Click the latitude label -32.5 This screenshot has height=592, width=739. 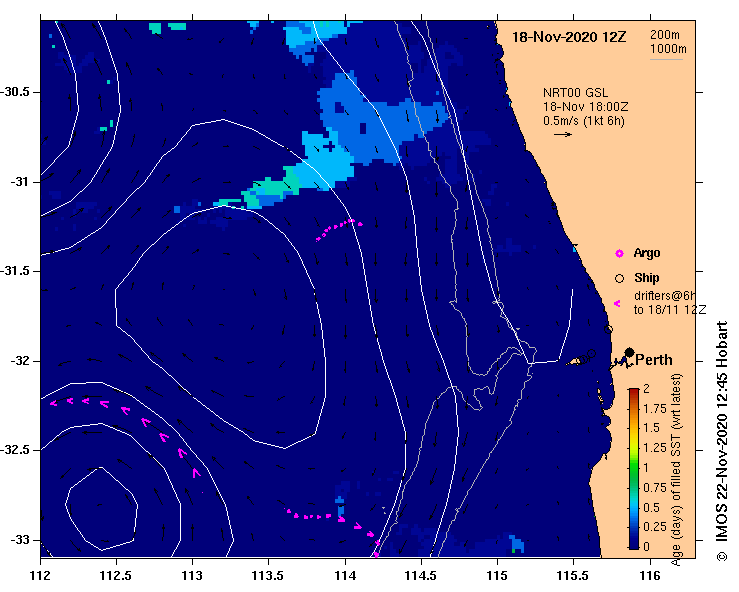click(15, 450)
